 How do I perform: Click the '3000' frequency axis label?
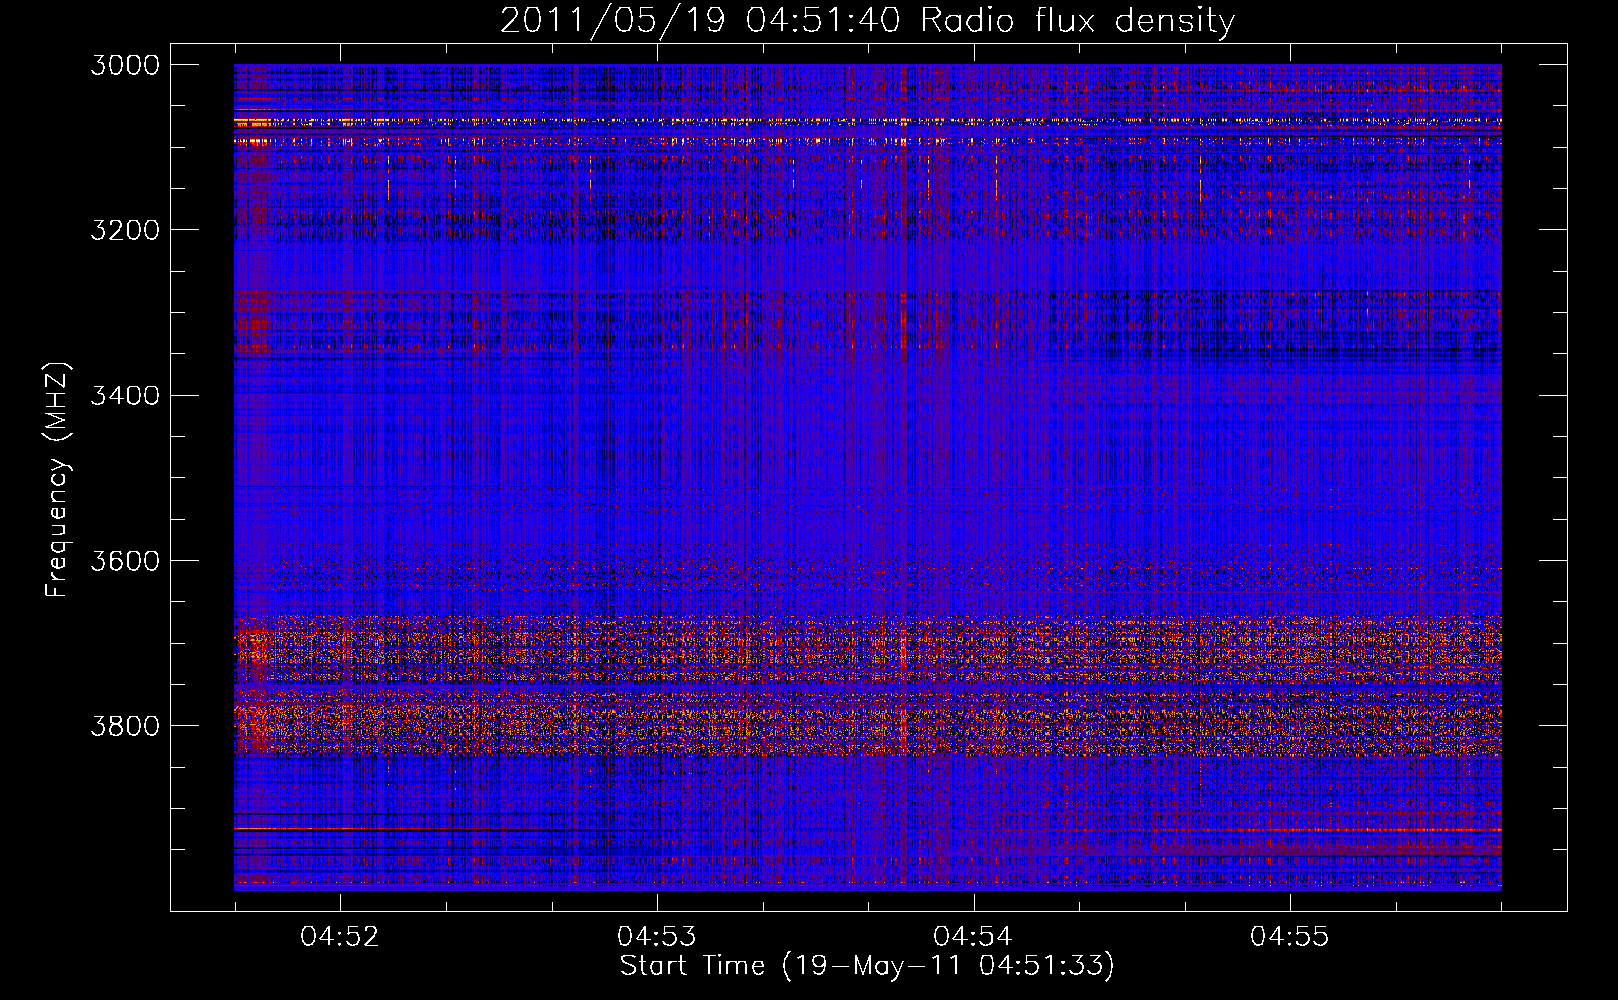click(x=125, y=65)
